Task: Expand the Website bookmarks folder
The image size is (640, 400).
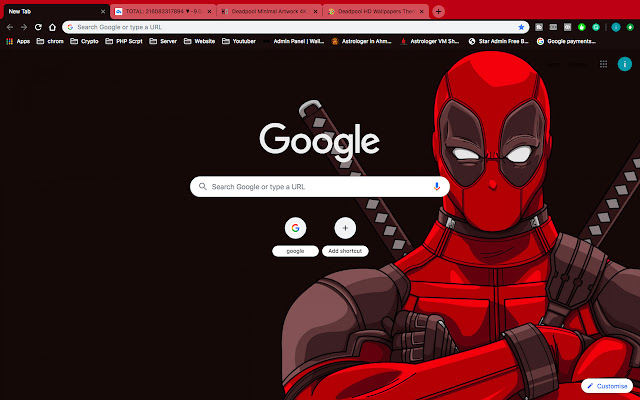Action: [200, 41]
